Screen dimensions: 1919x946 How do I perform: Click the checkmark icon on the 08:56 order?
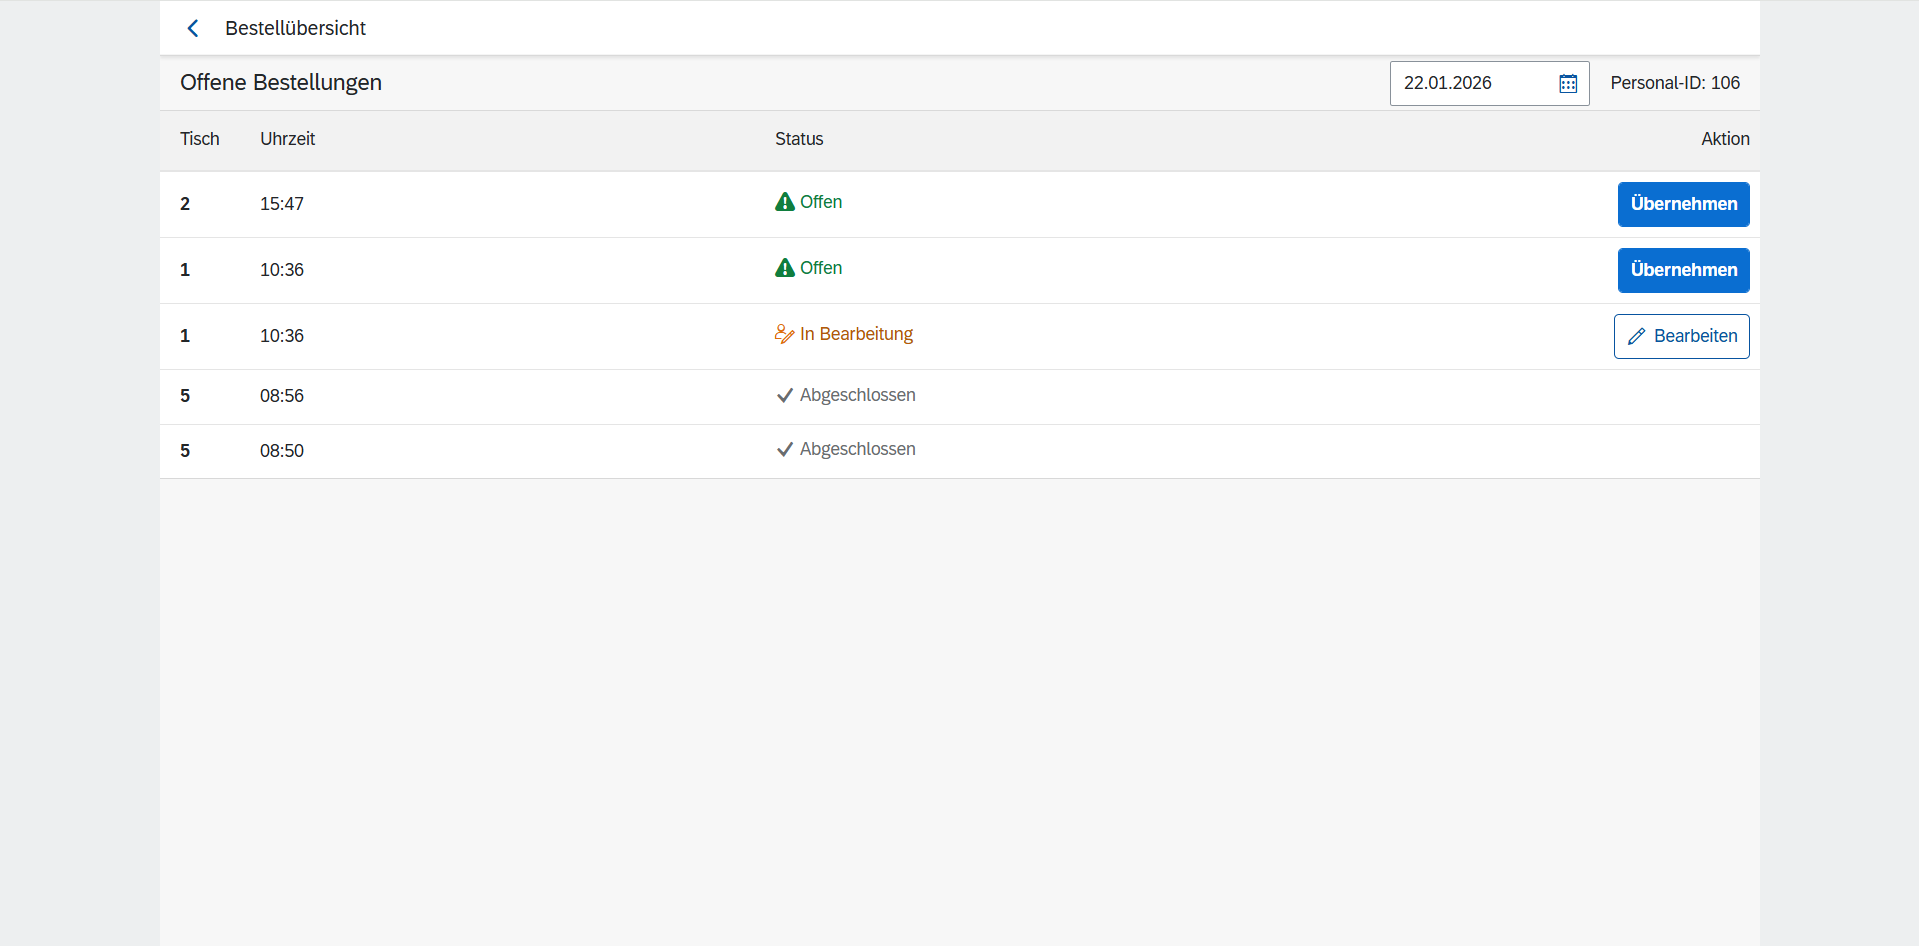click(785, 395)
